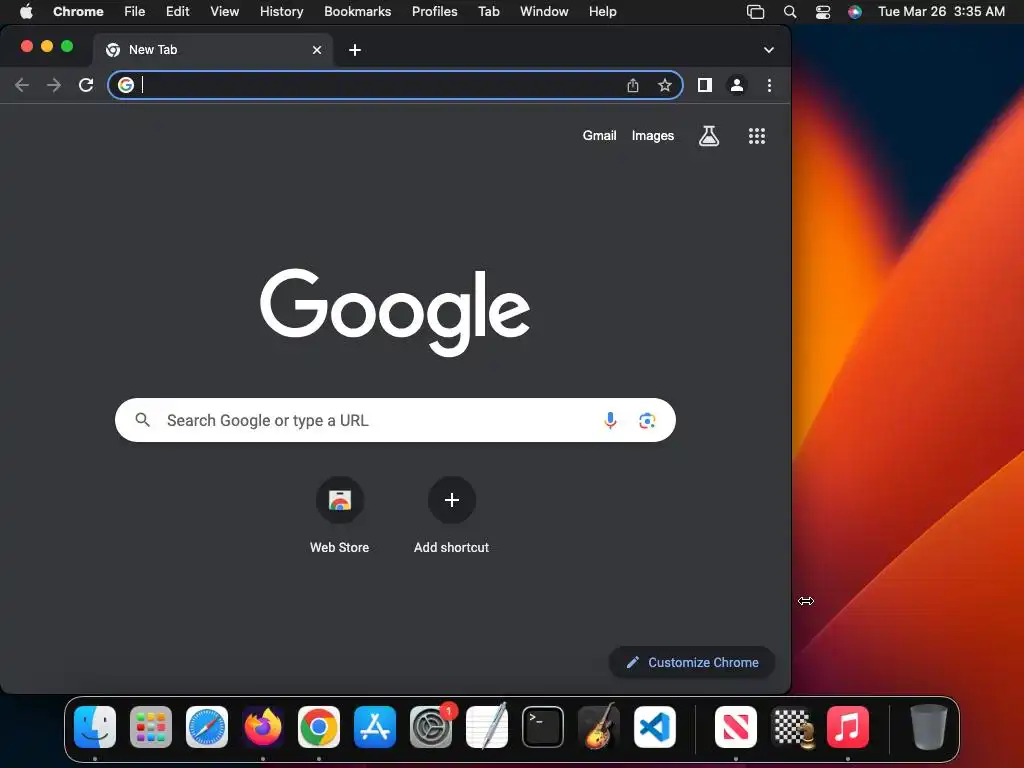This screenshot has height=768, width=1024.
Task: Open Launchpad from the dock
Action: (151, 726)
